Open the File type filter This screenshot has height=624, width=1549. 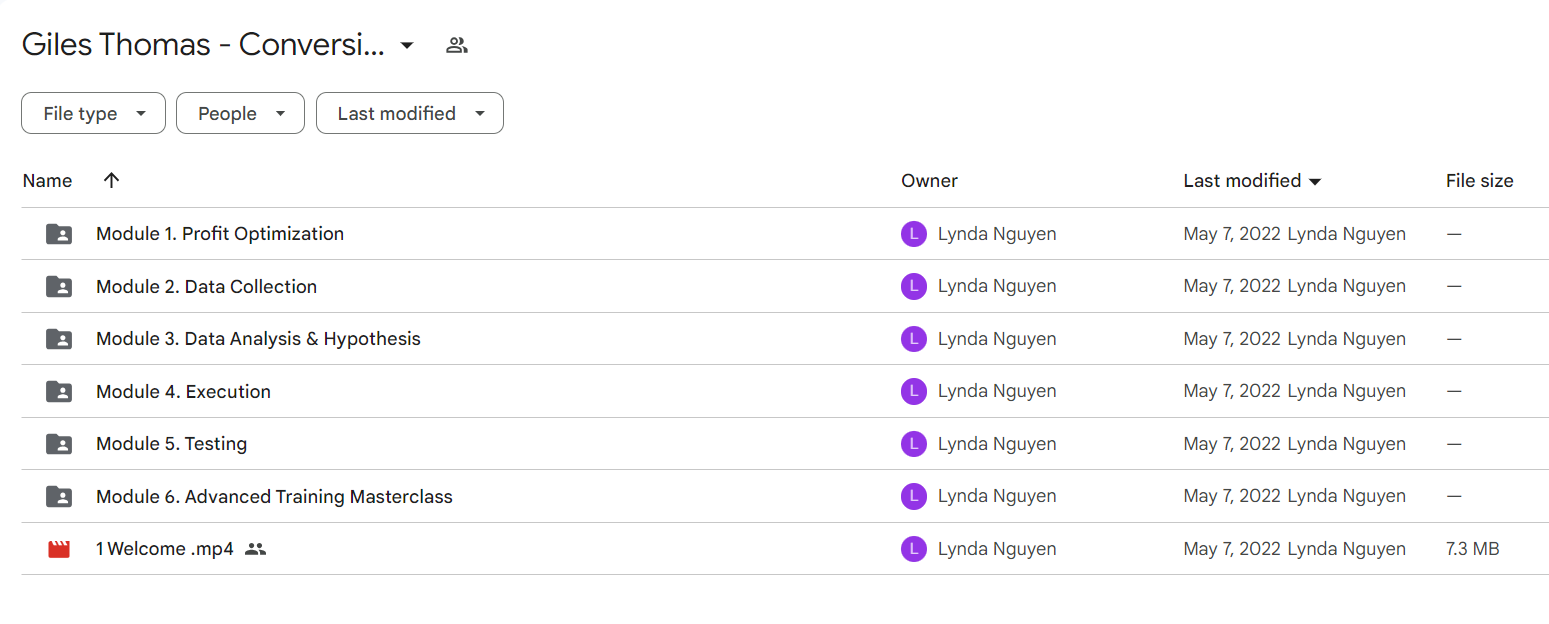pyautogui.click(x=93, y=113)
